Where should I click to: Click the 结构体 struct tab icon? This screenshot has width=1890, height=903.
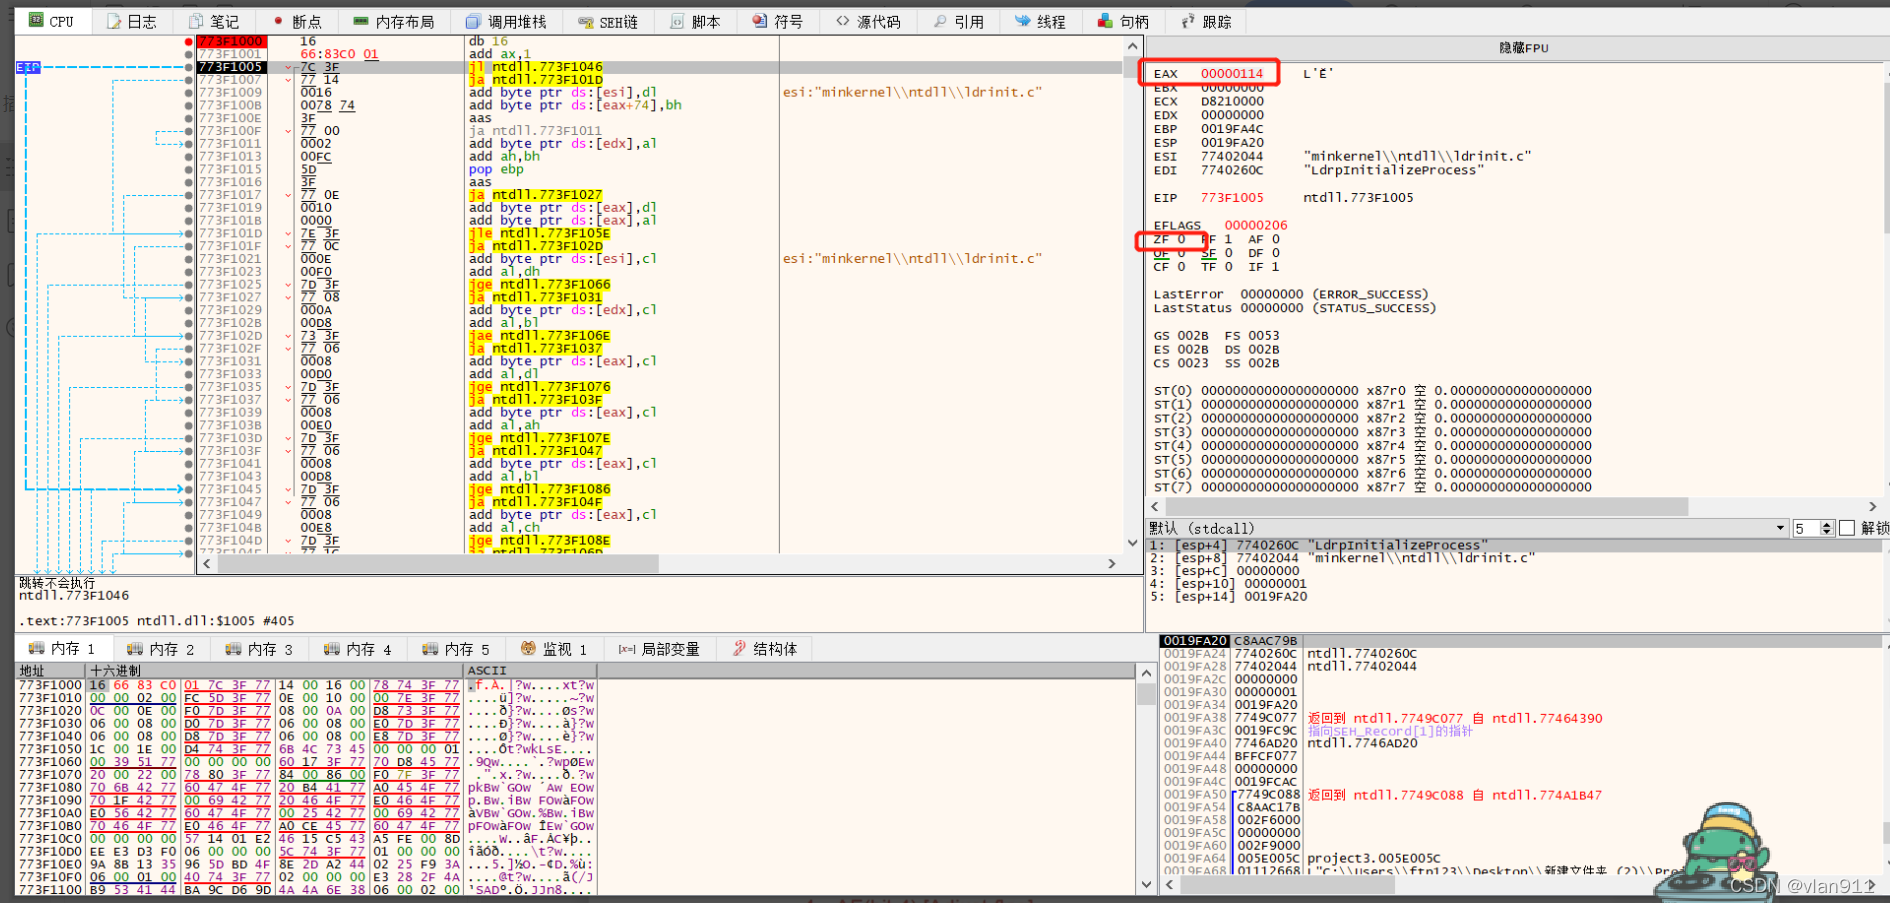pos(740,649)
